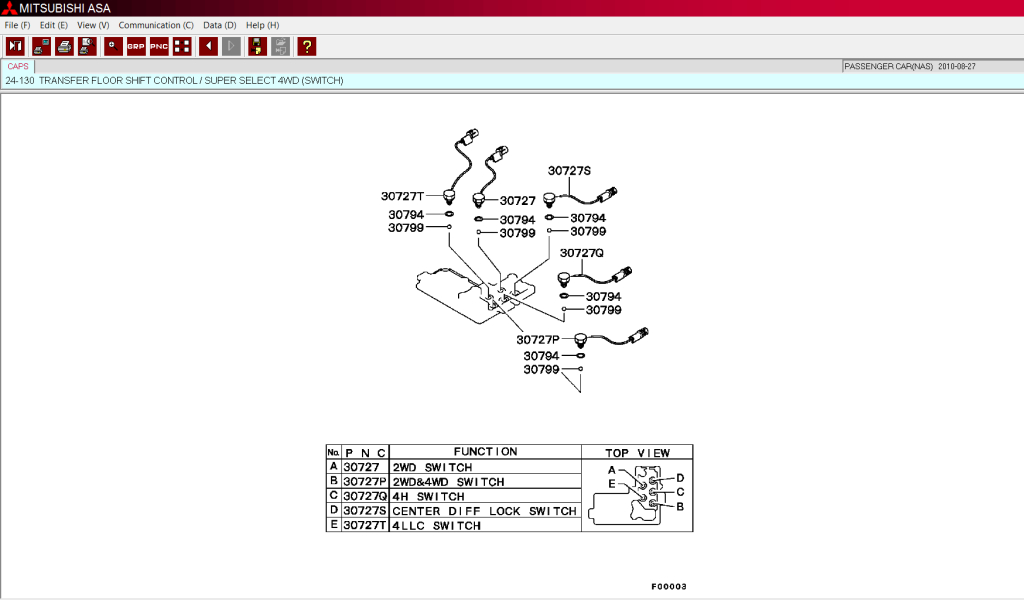The image size is (1024, 600).
Task: Click the printer toolbar icon
Action: [x=64, y=46]
